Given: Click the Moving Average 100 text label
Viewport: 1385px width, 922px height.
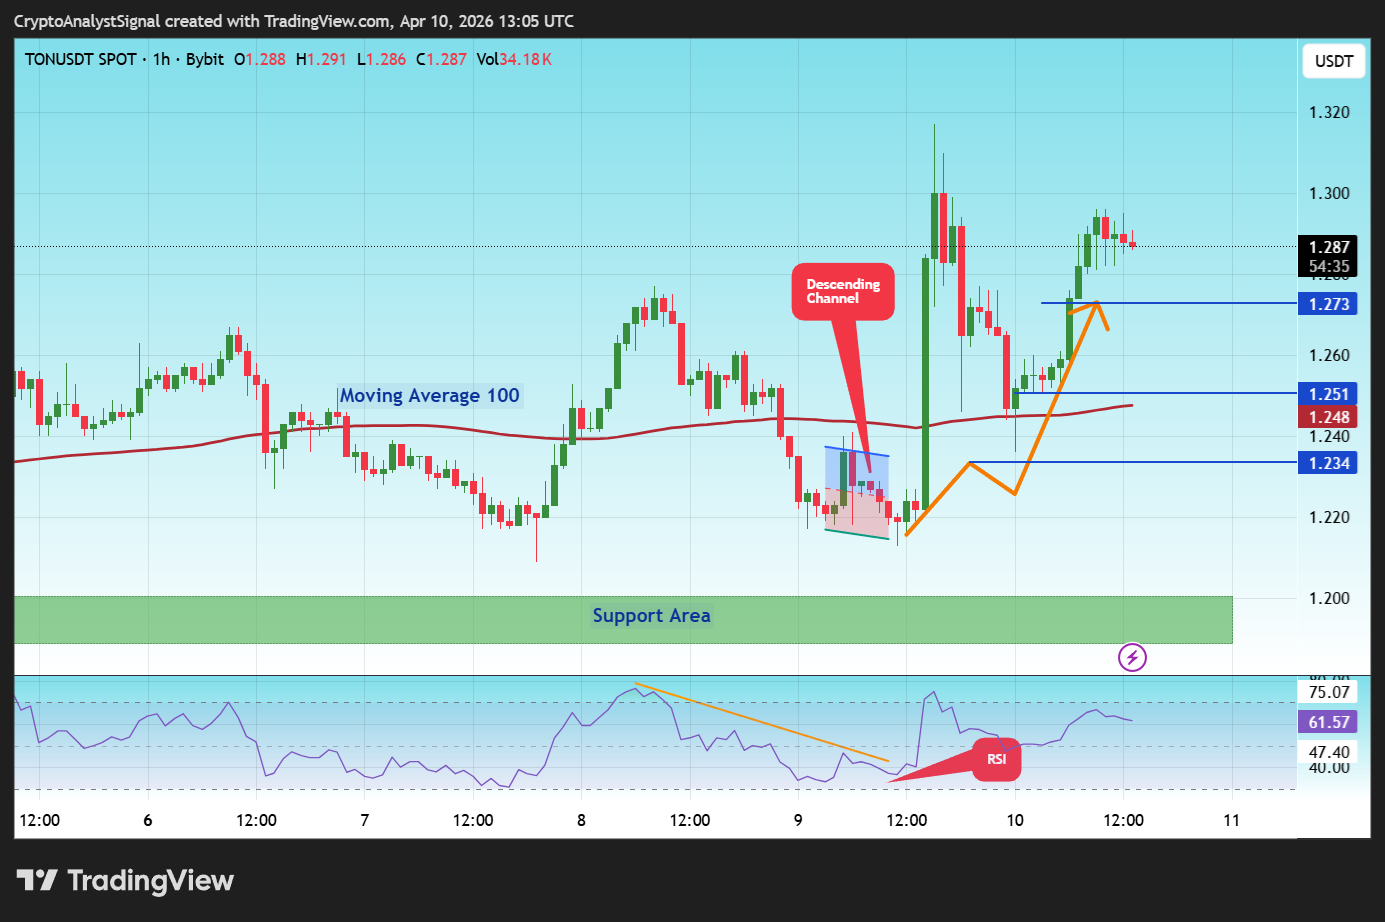Looking at the screenshot, I should point(430,396).
